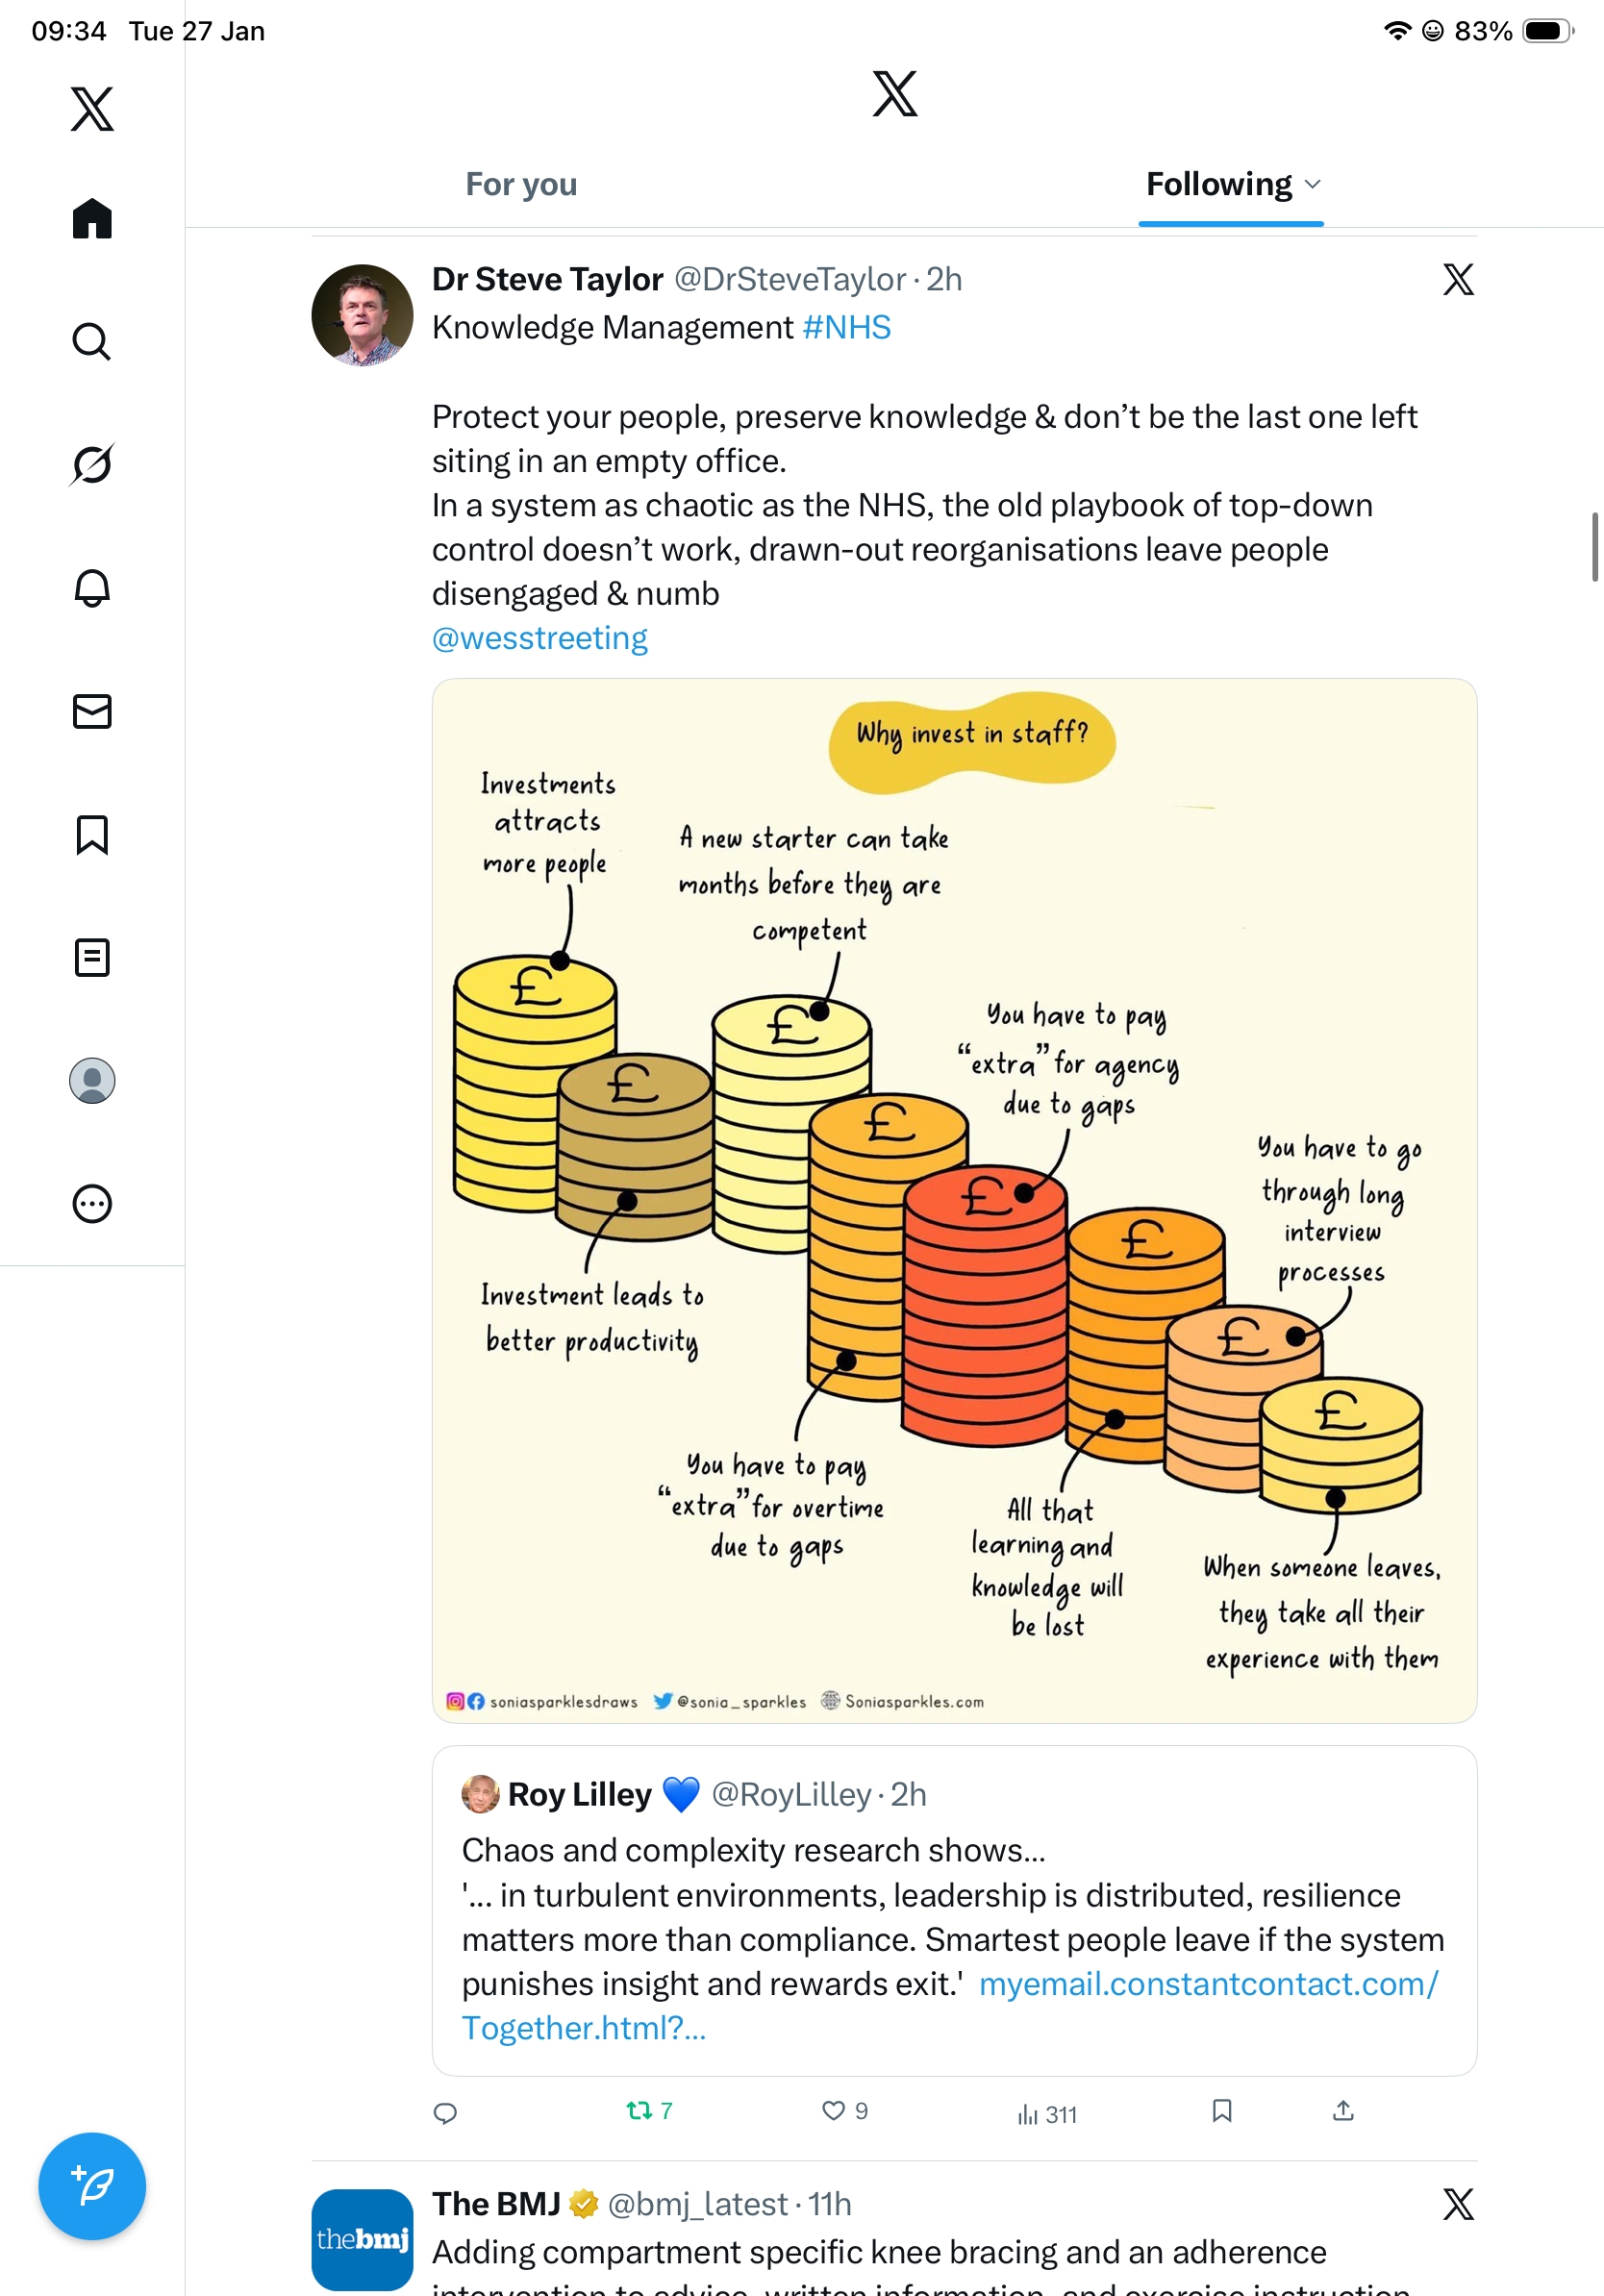The height and width of the screenshot is (2296, 1604).
Task: Open Grok from the sidebar
Action: pos(92,464)
